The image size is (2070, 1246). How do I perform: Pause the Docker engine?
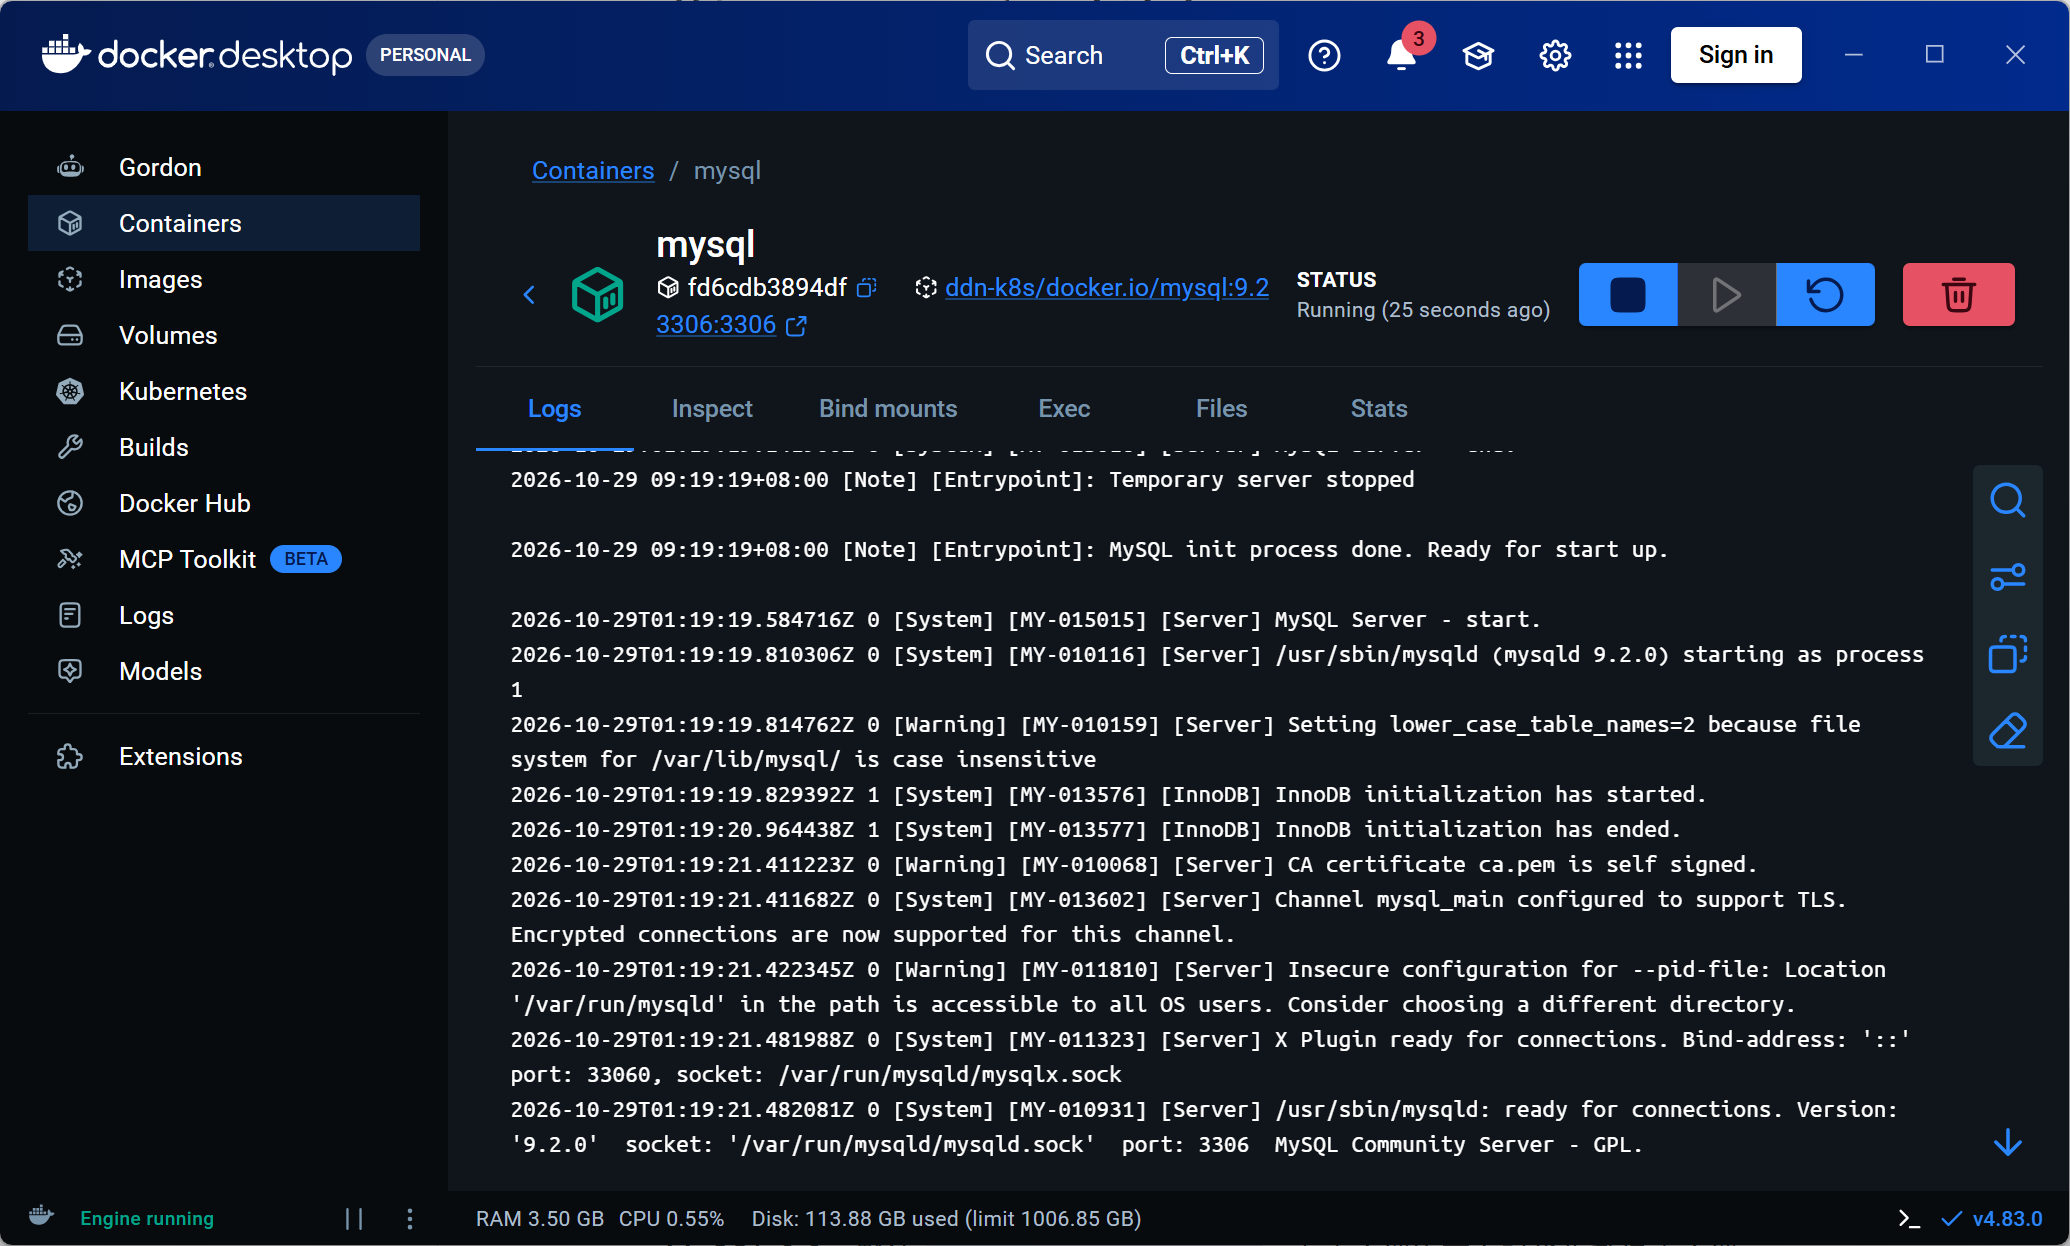[354, 1218]
